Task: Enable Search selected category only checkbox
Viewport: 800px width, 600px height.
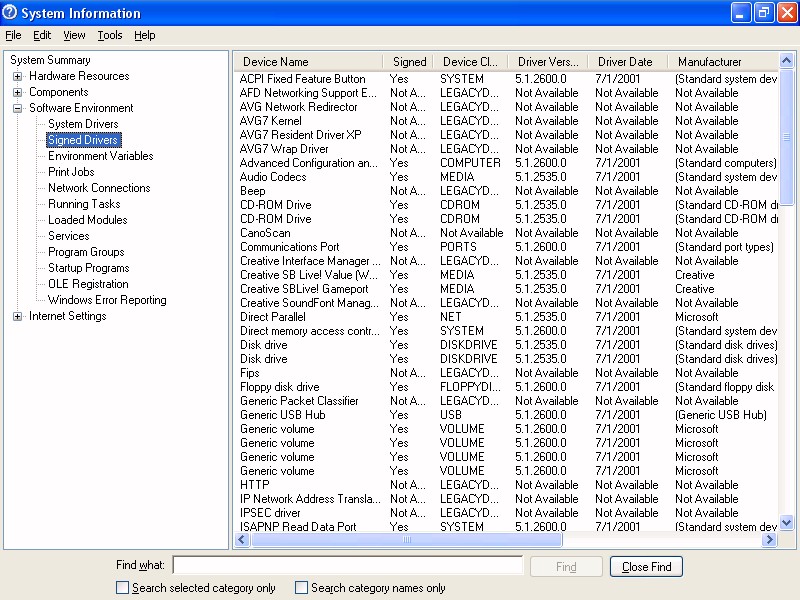Action: click(x=123, y=588)
